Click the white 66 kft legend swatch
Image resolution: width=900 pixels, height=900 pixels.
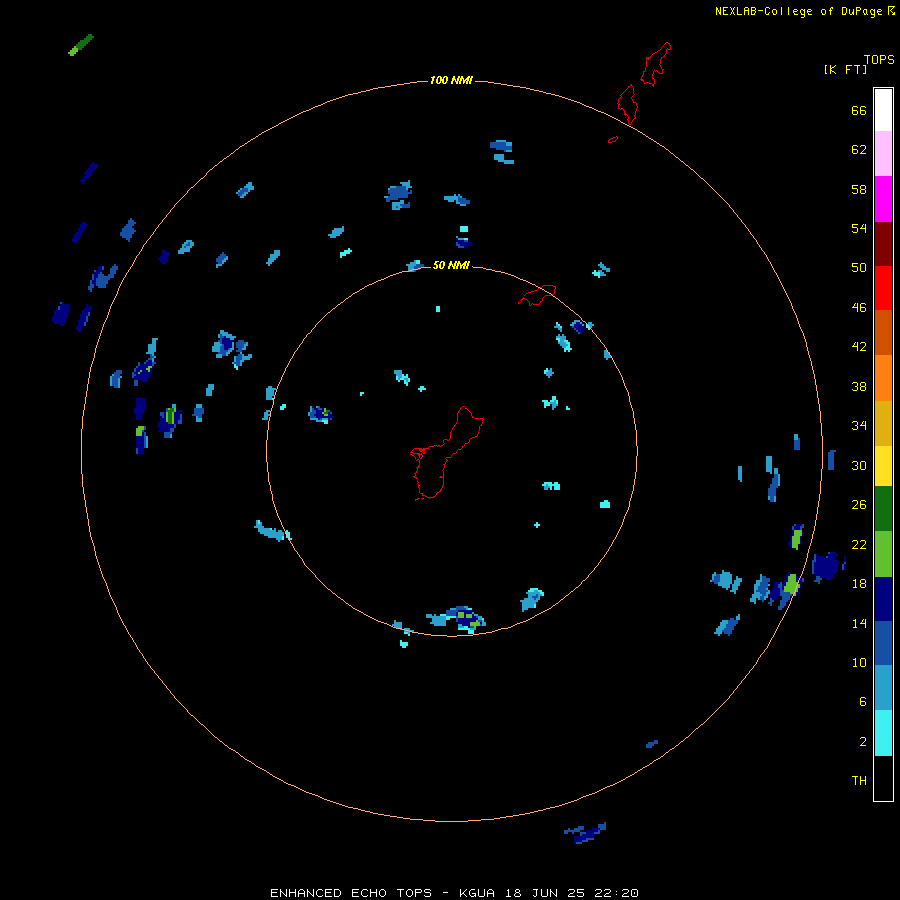click(883, 110)
